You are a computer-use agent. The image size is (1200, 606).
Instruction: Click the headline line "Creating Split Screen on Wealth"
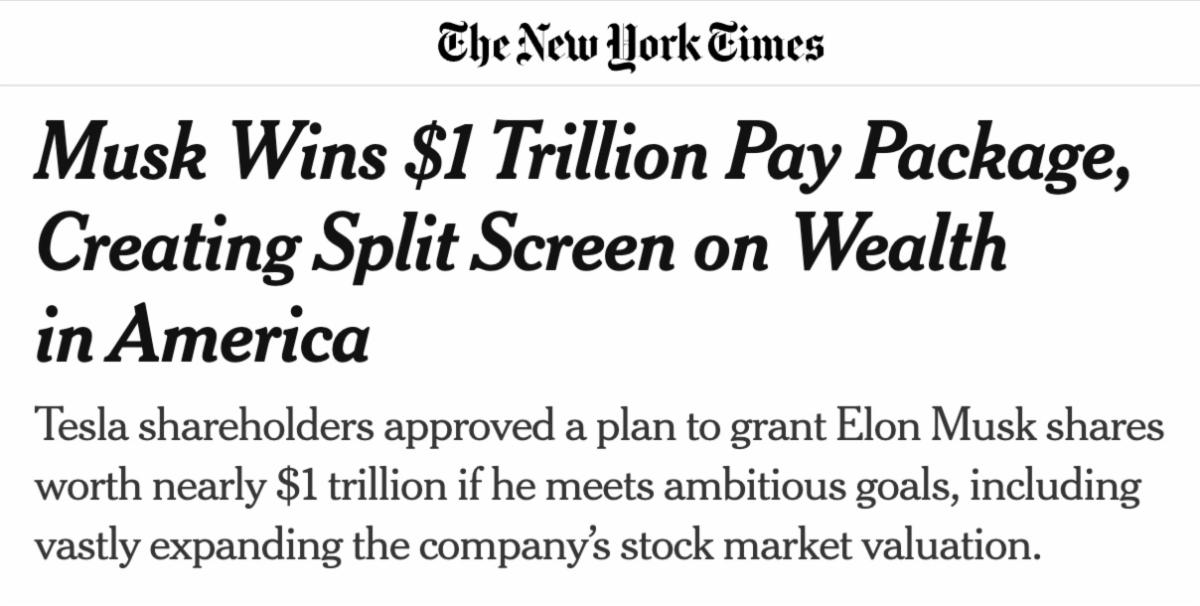pos(520,247)
